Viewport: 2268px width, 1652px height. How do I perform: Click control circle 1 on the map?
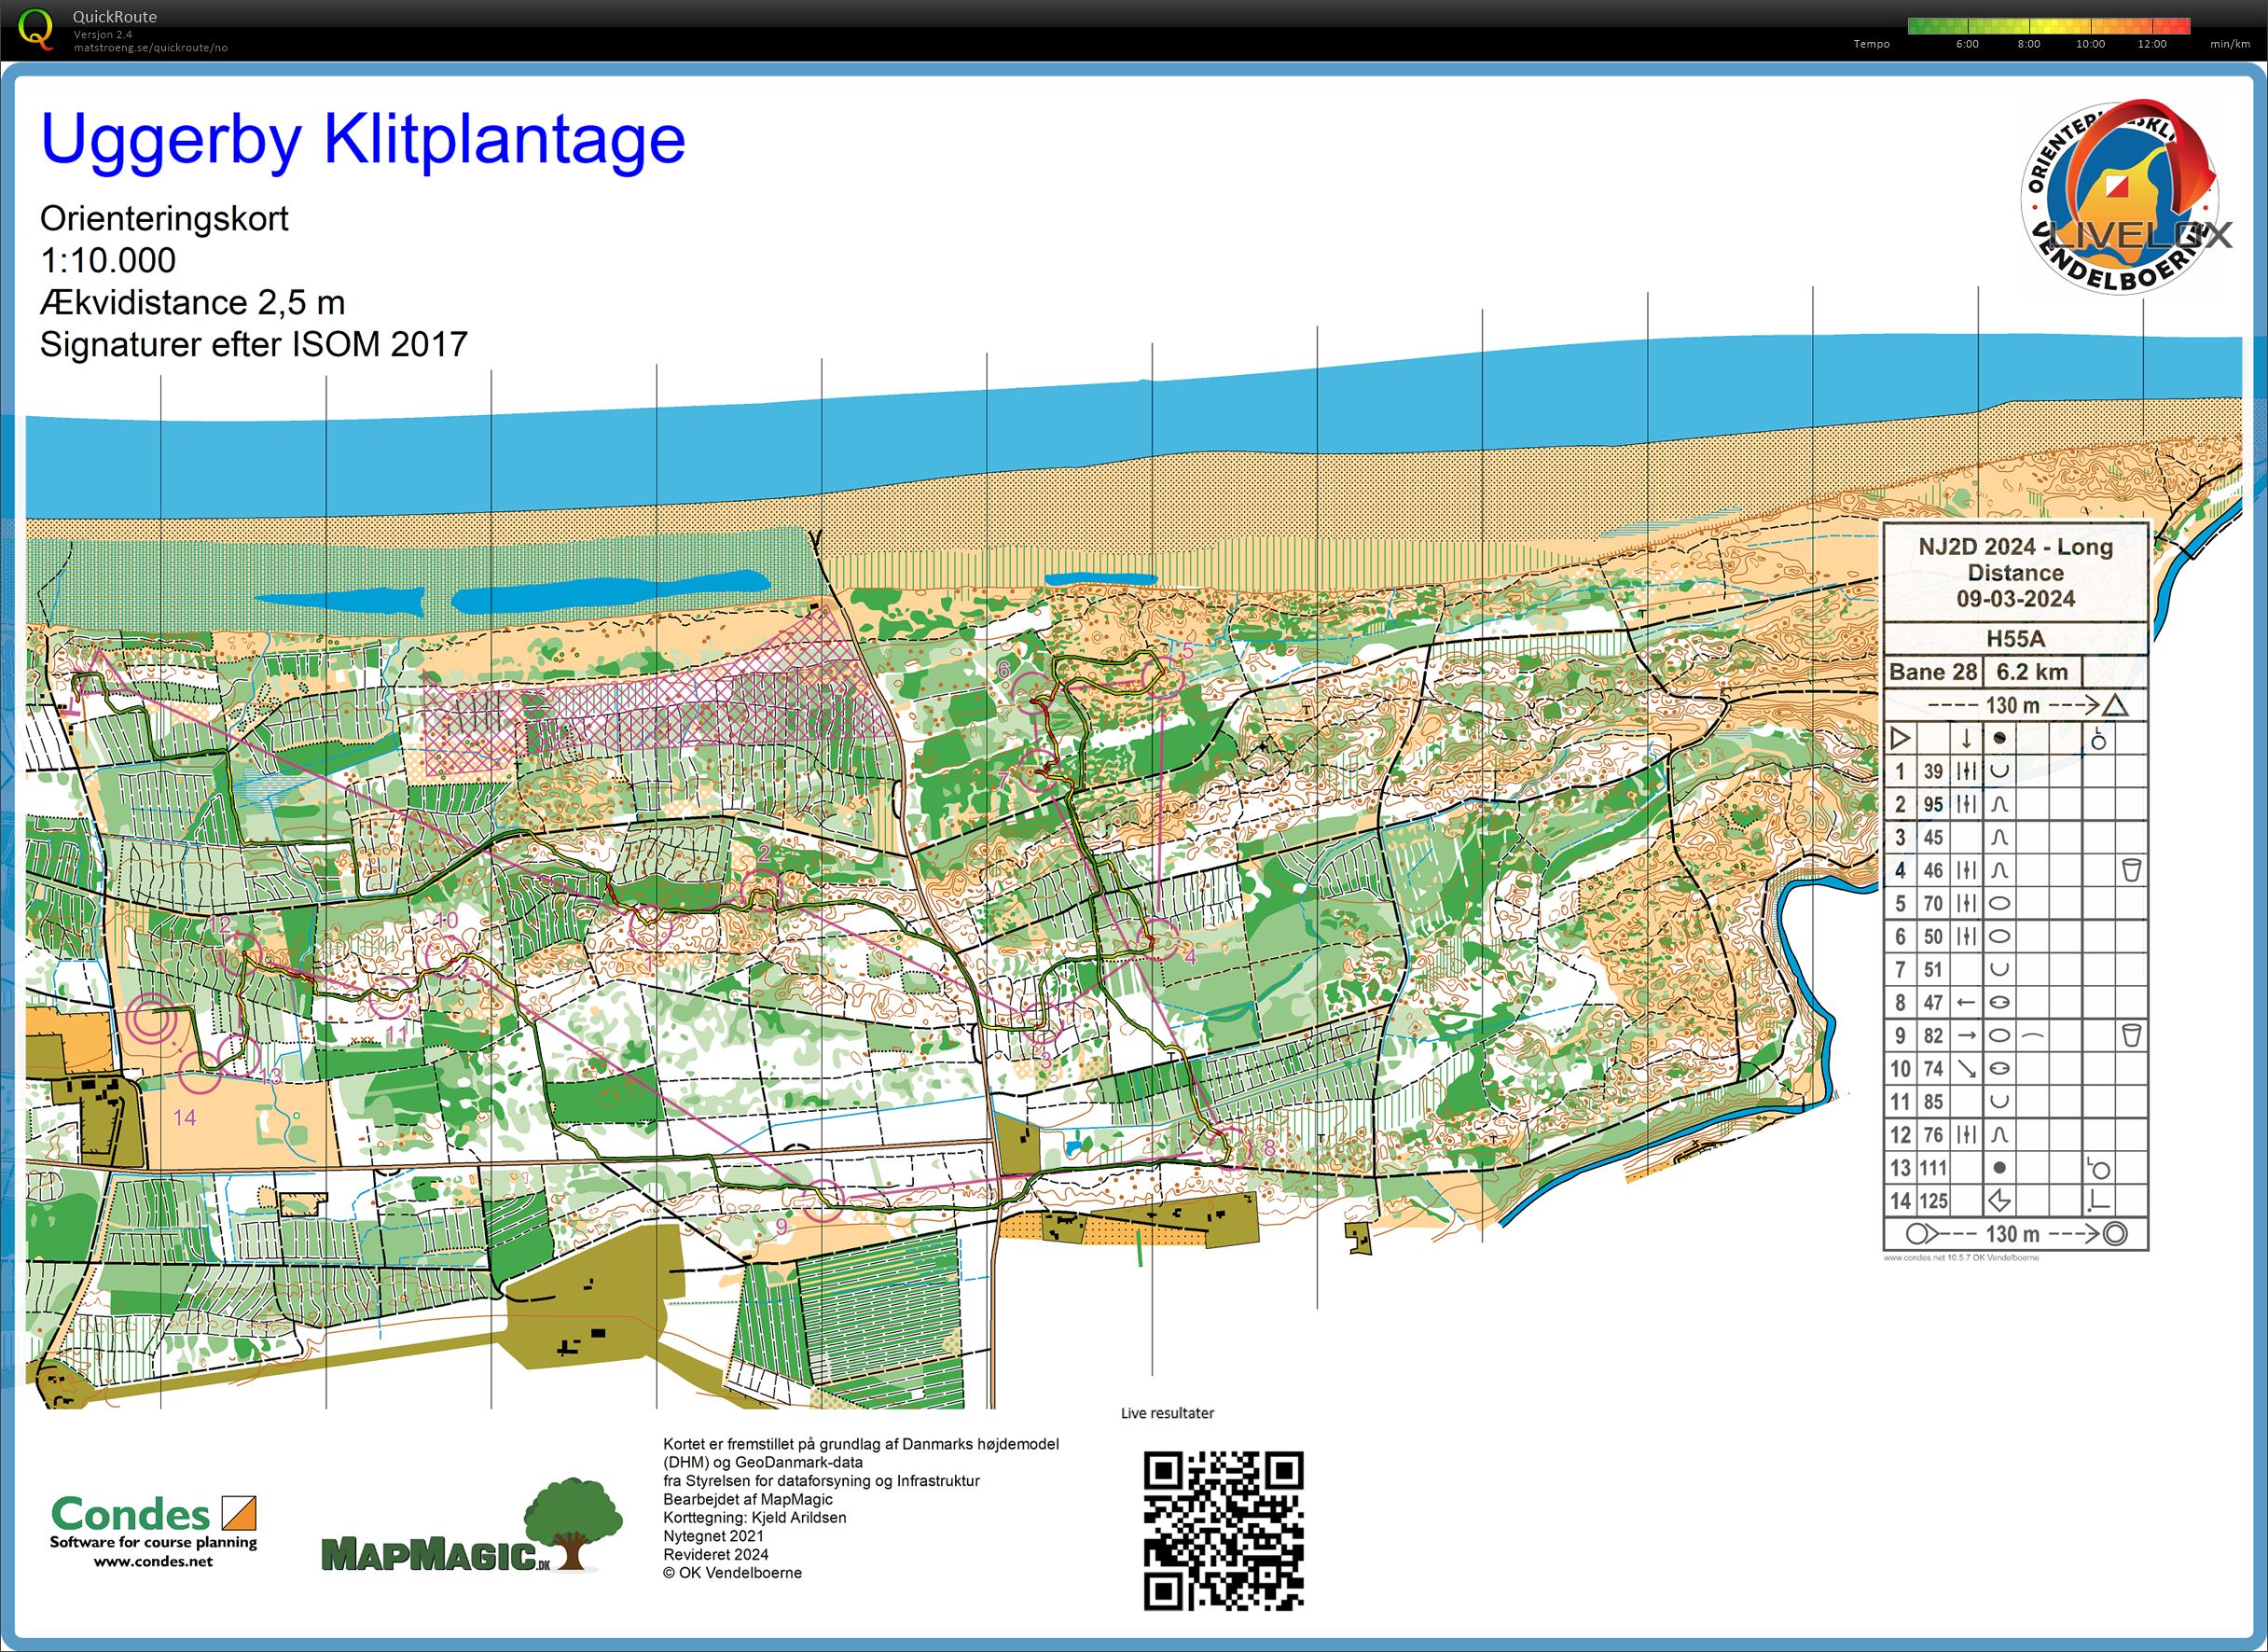[650, 928]
